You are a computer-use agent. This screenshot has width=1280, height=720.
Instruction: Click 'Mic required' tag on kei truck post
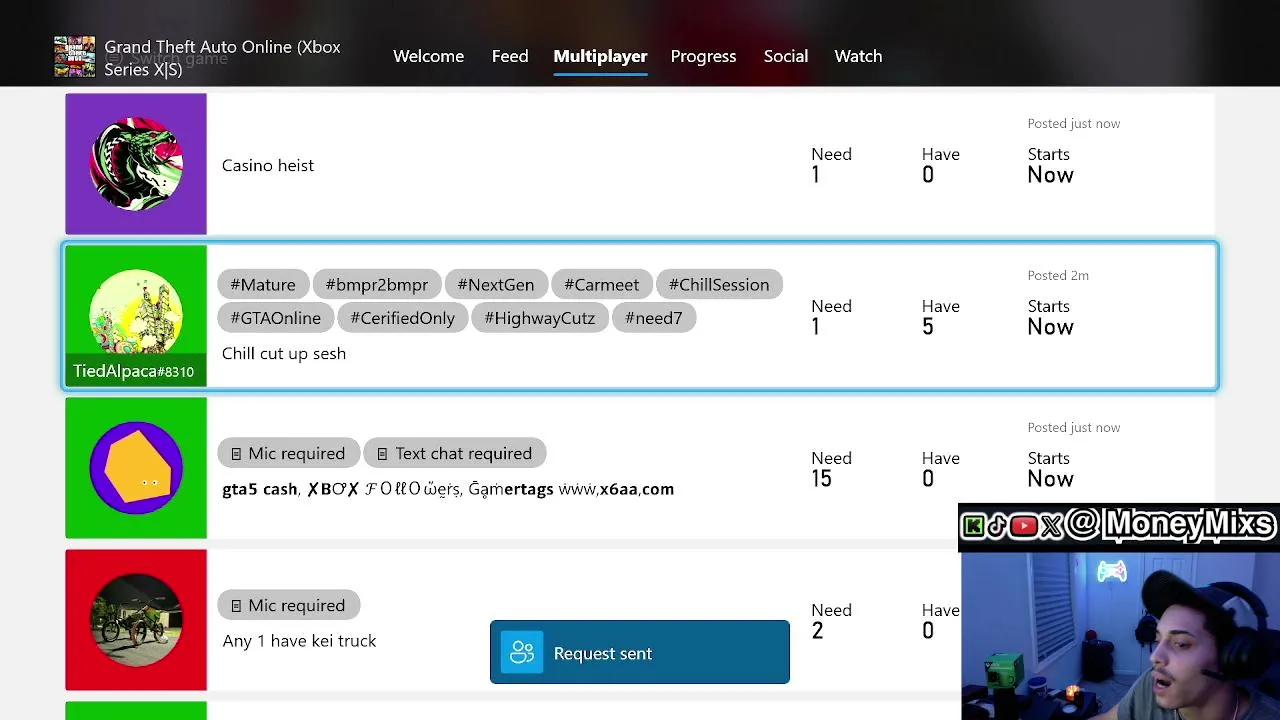[288, 606]
